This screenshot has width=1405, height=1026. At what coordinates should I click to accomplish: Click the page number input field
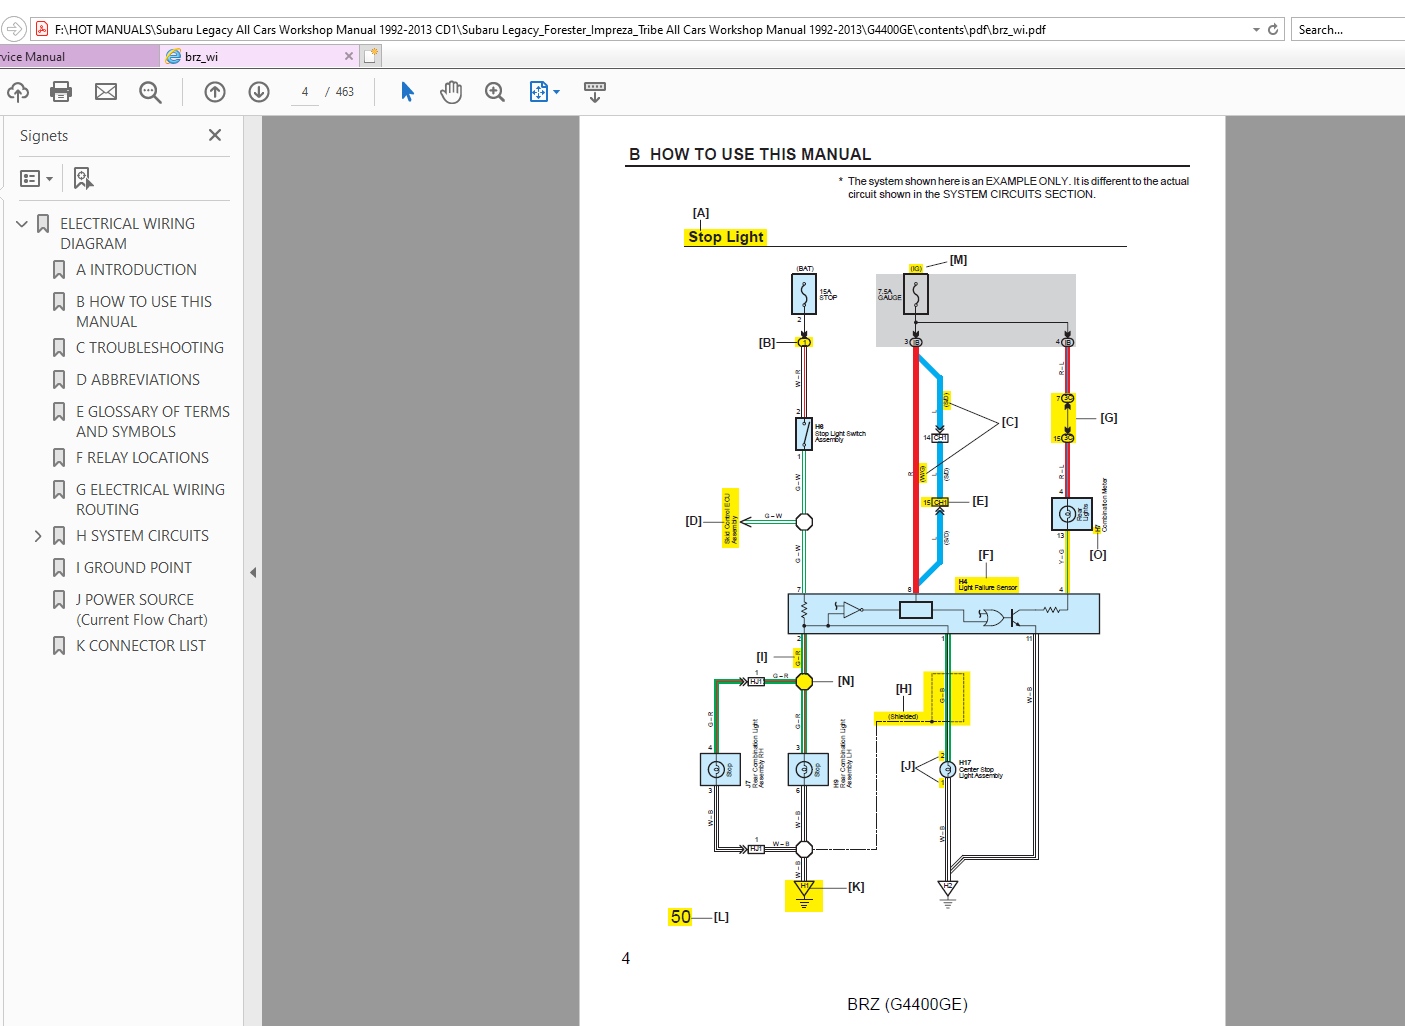tap(305, 92)
